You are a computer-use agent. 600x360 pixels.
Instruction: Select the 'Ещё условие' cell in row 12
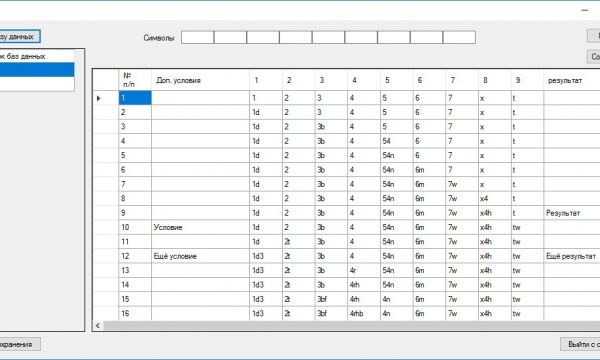201,256
